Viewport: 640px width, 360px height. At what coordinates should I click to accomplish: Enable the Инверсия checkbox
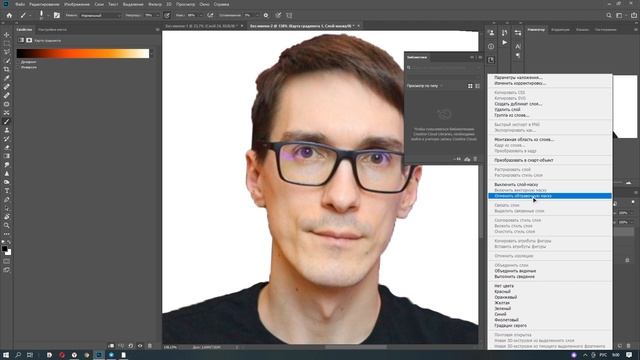point(19,67)
